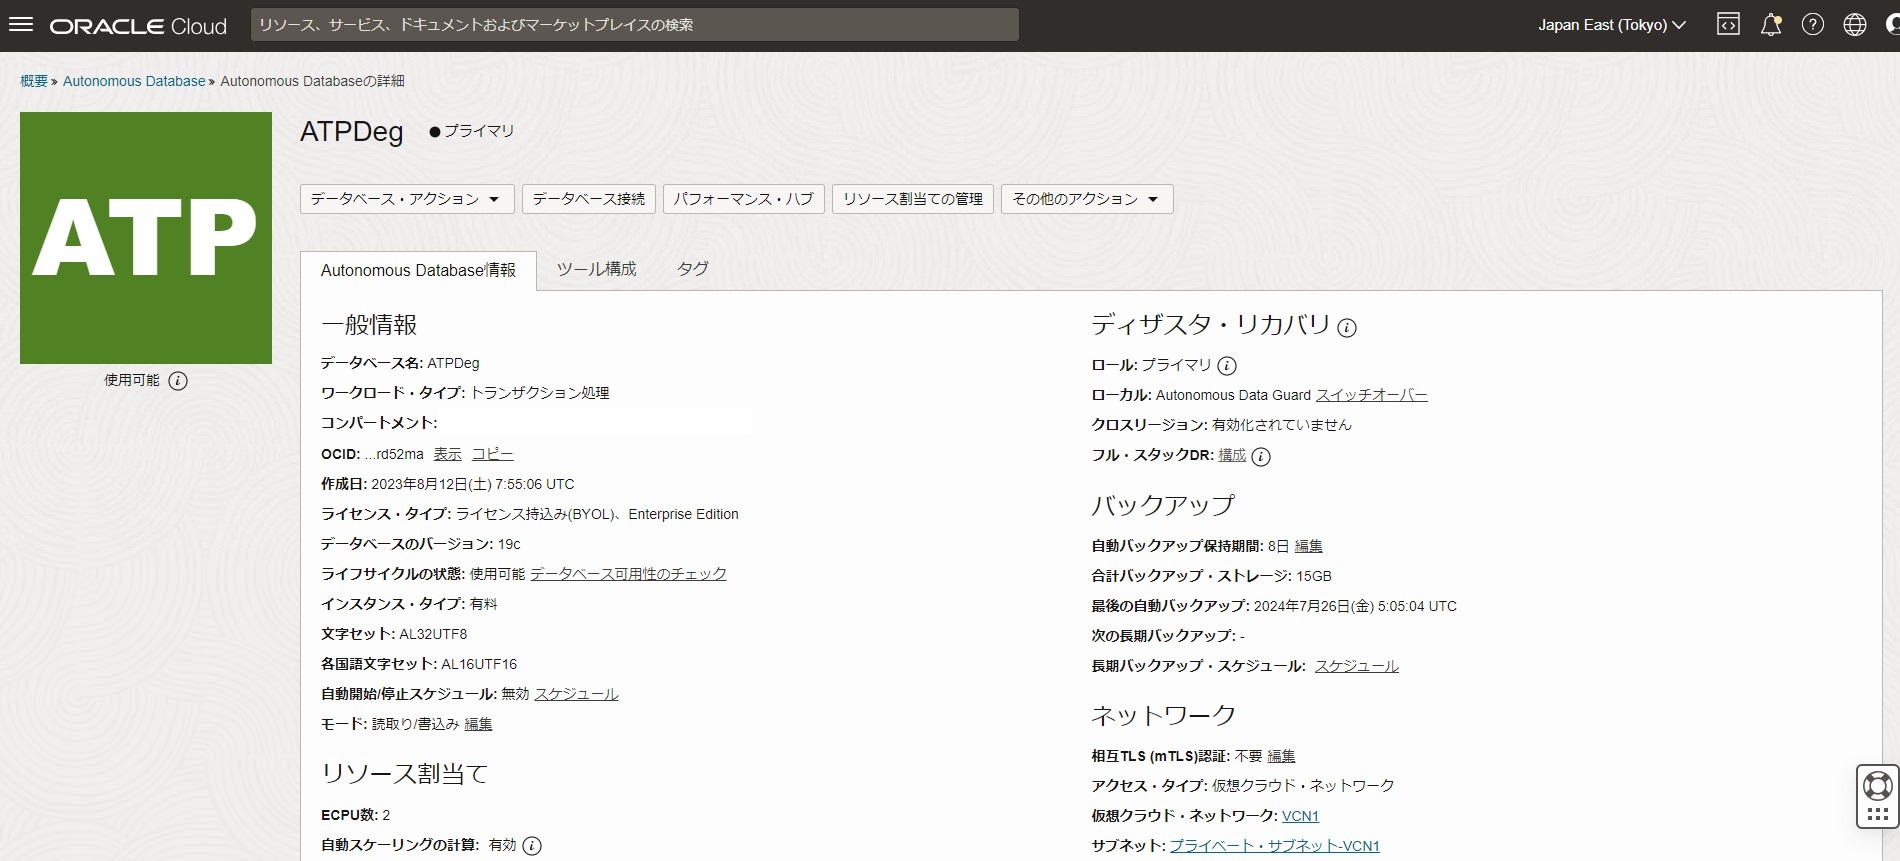Screen dimensions: 1900x861
Task: Expand the データベース・アクション dropdown
Action: pyautogui.click(x=406, y=199)
